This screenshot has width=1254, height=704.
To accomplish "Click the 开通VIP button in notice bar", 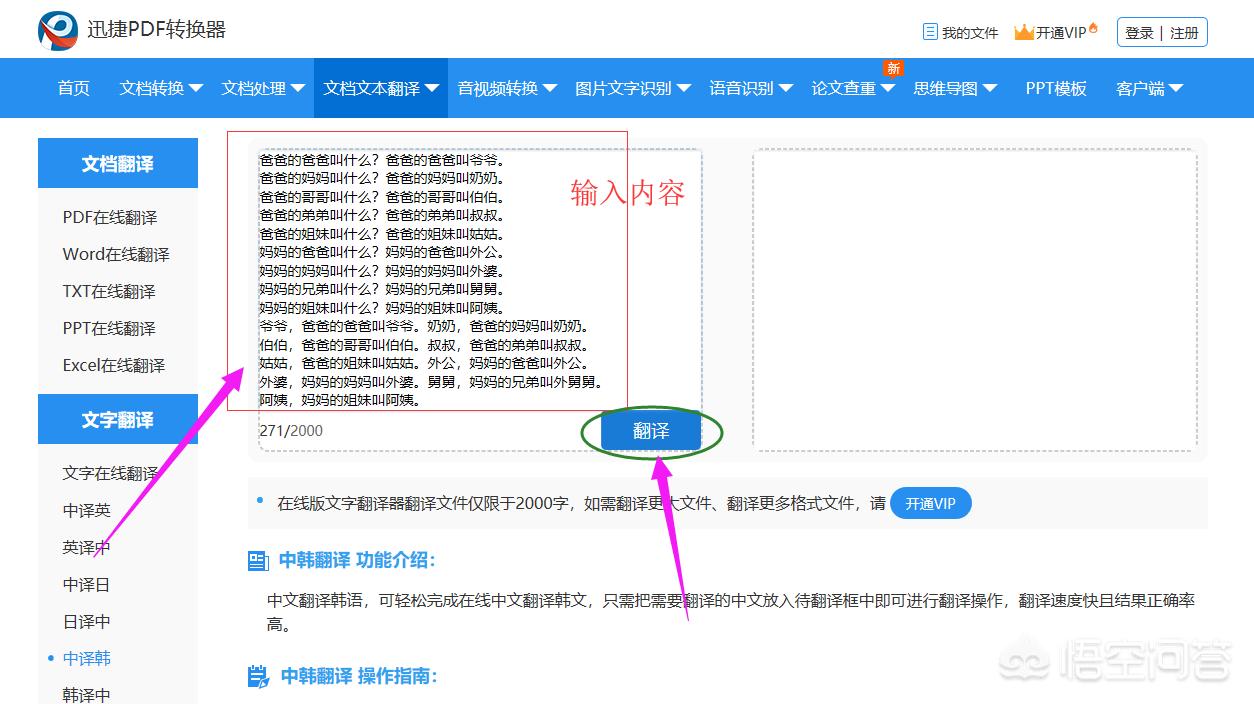I will point(930,504).
